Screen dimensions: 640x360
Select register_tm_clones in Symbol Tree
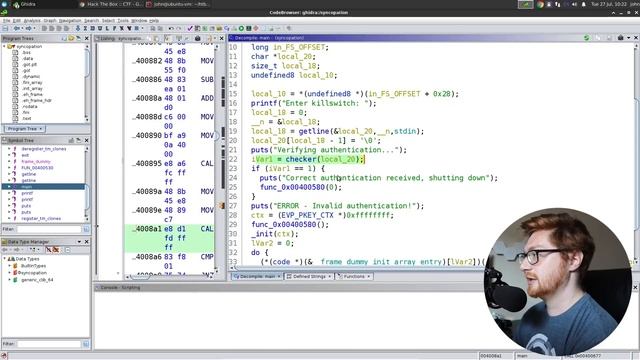pyautogui.click(x=41, y=218)
